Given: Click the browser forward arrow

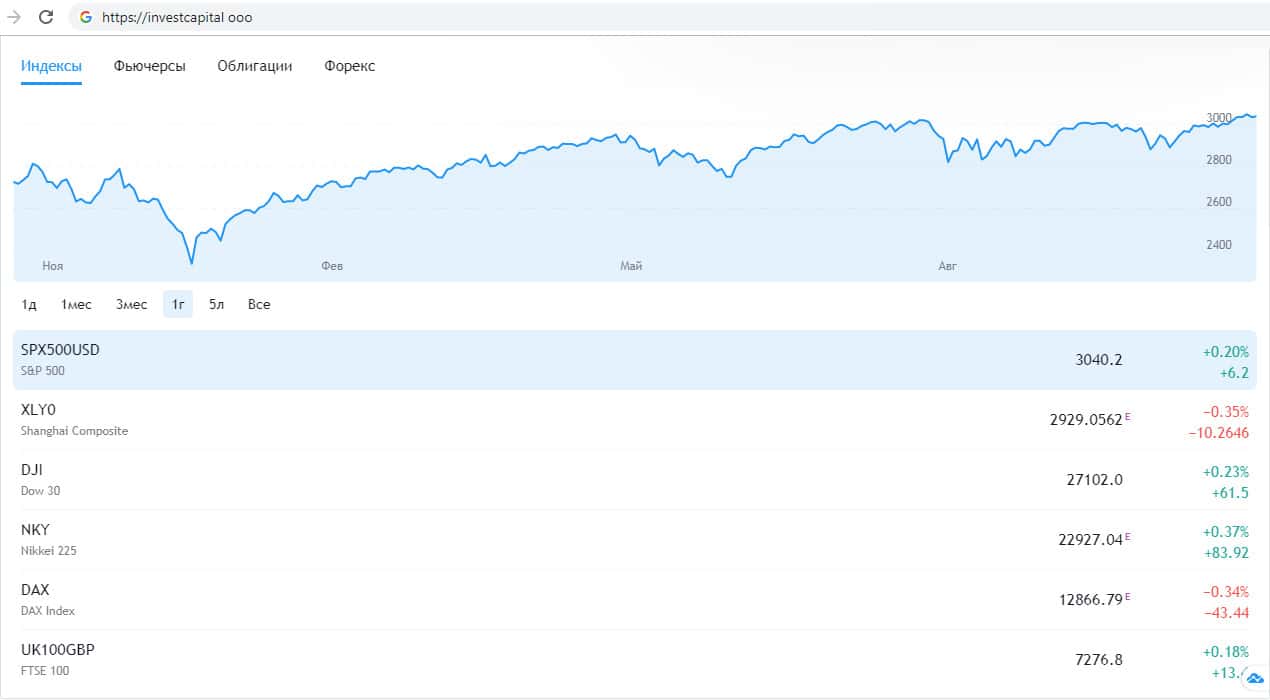Looking at the screenshot, I should [14, 17].
